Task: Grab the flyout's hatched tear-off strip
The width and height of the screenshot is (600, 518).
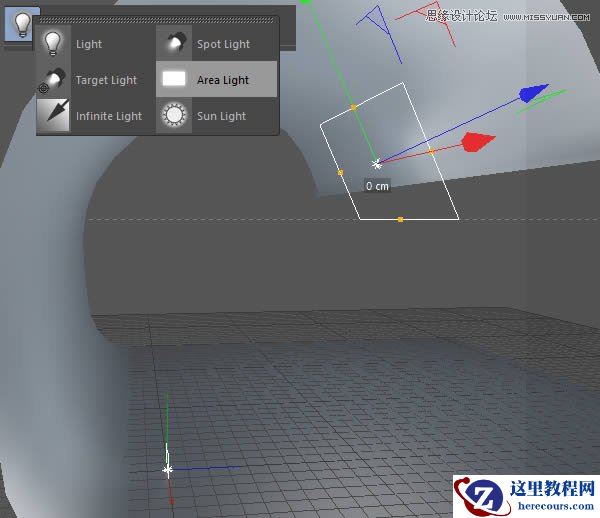Action: point(157,20)
